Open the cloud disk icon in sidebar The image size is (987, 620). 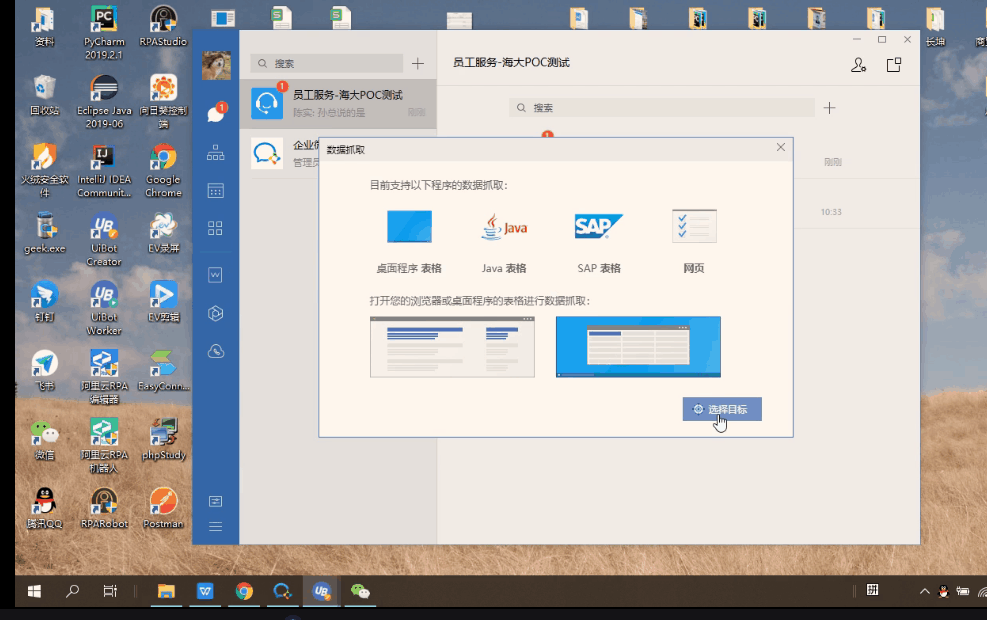click(x=215, y=351)
